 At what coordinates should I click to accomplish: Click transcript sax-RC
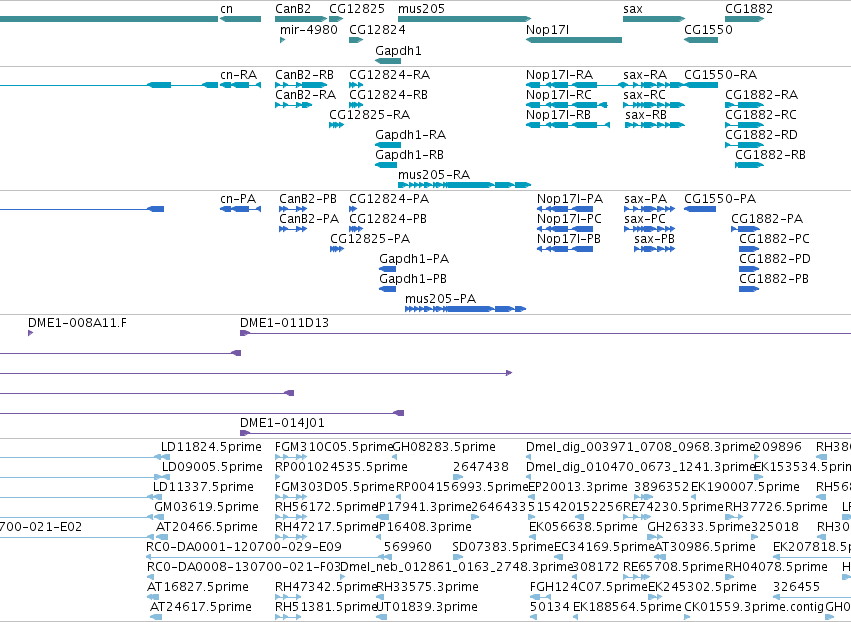pos(654,105)
